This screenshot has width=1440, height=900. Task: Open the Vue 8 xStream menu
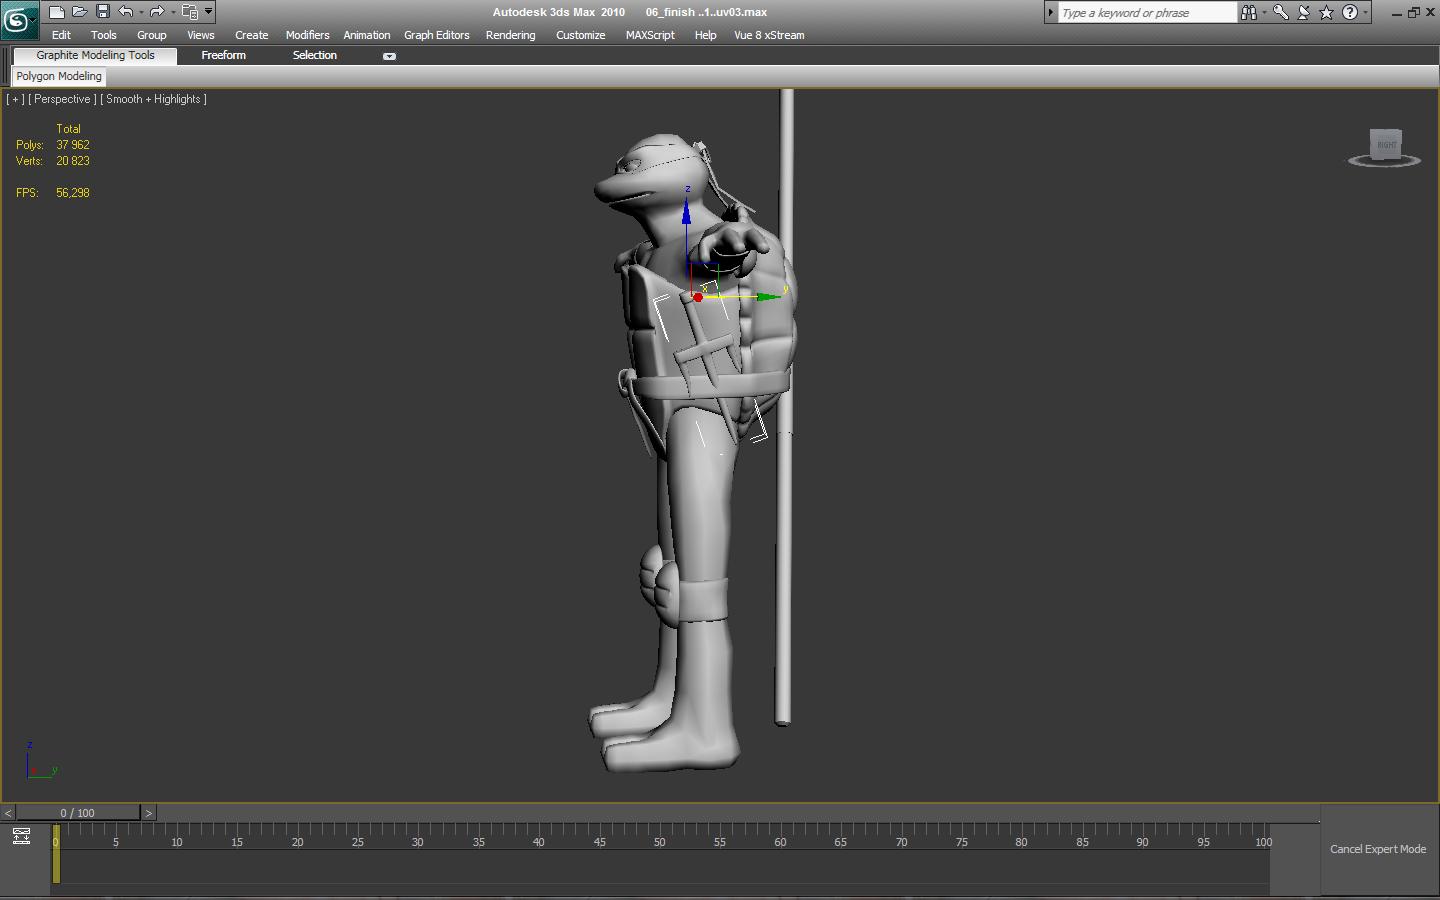click(x=769, y=35)
